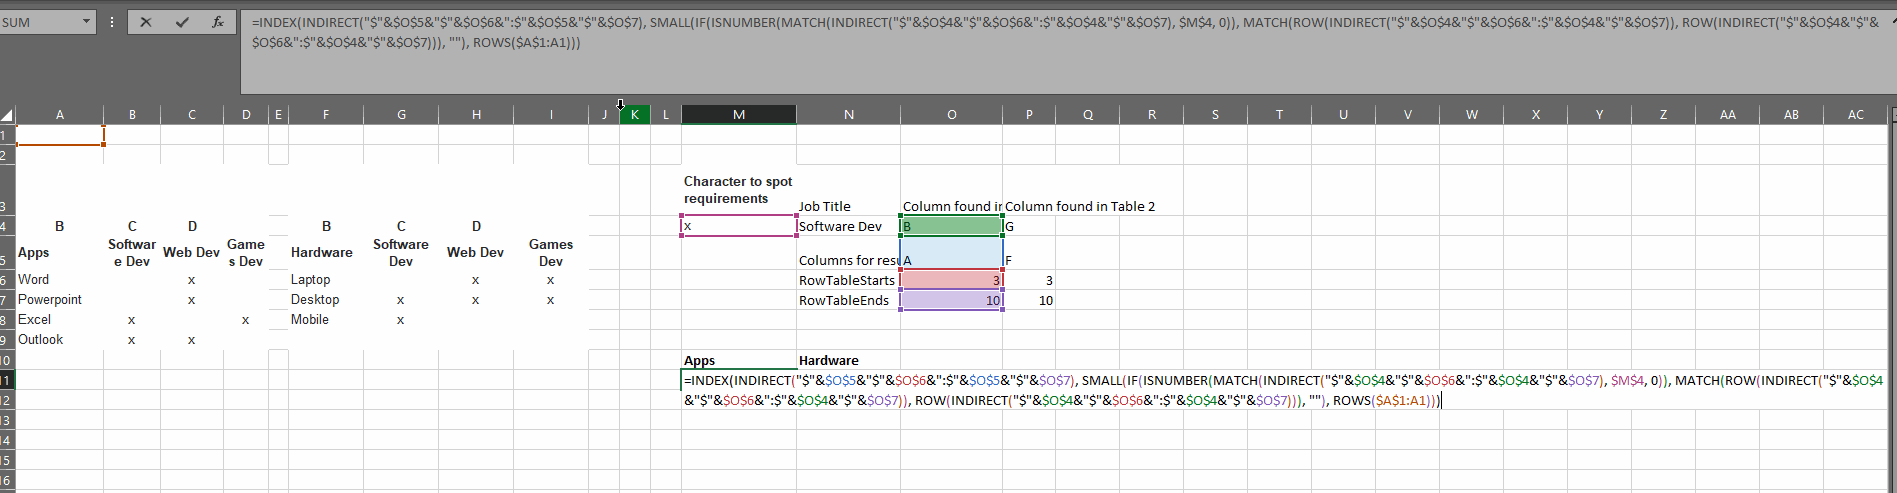
Task: Select column C header
Action: coord(192,115)
